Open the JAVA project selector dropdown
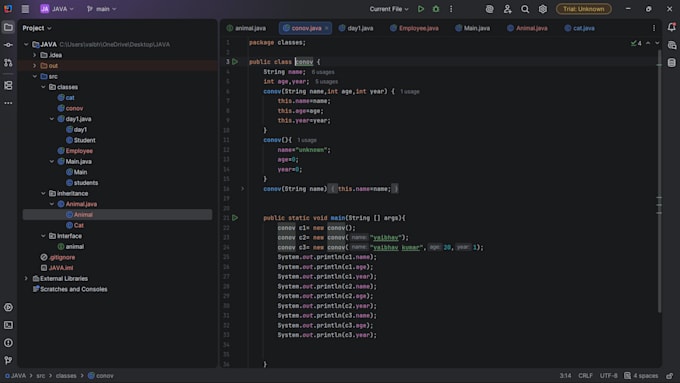This screenshot has width=680, height=383. click(x=57, y=9)
